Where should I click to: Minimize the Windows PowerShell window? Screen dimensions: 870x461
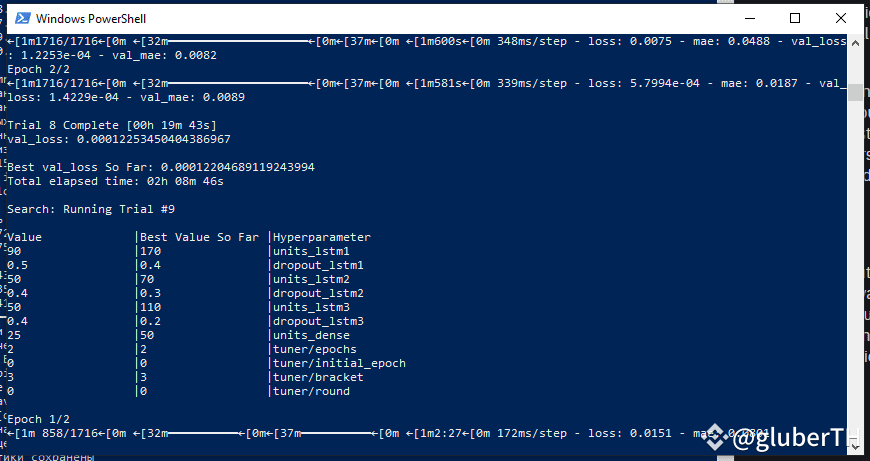[749, 18]
